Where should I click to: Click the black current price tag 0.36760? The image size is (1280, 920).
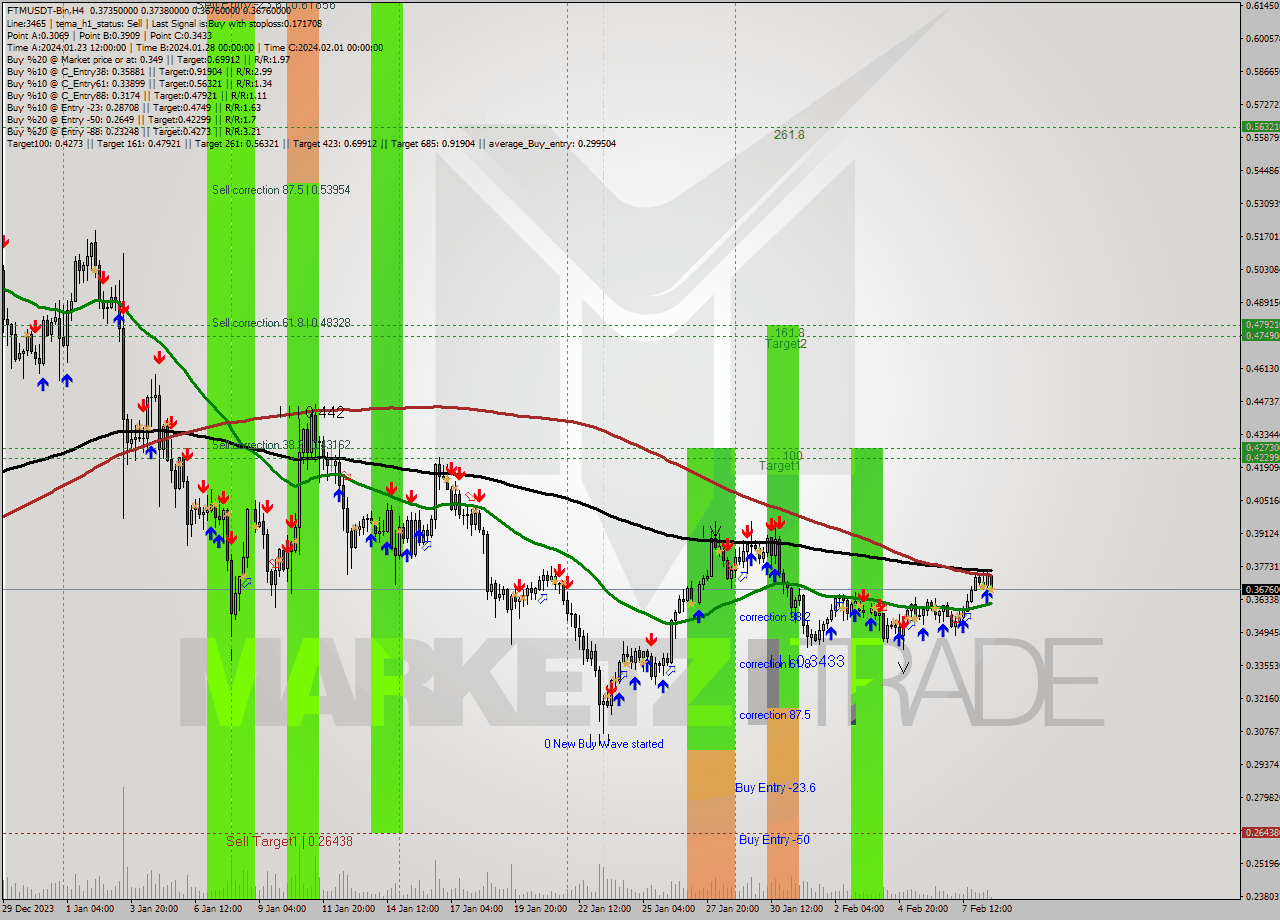click(x=1260, y=590)
